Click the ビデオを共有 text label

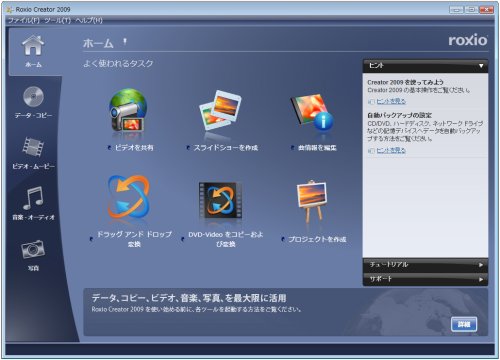pos(134,148)
